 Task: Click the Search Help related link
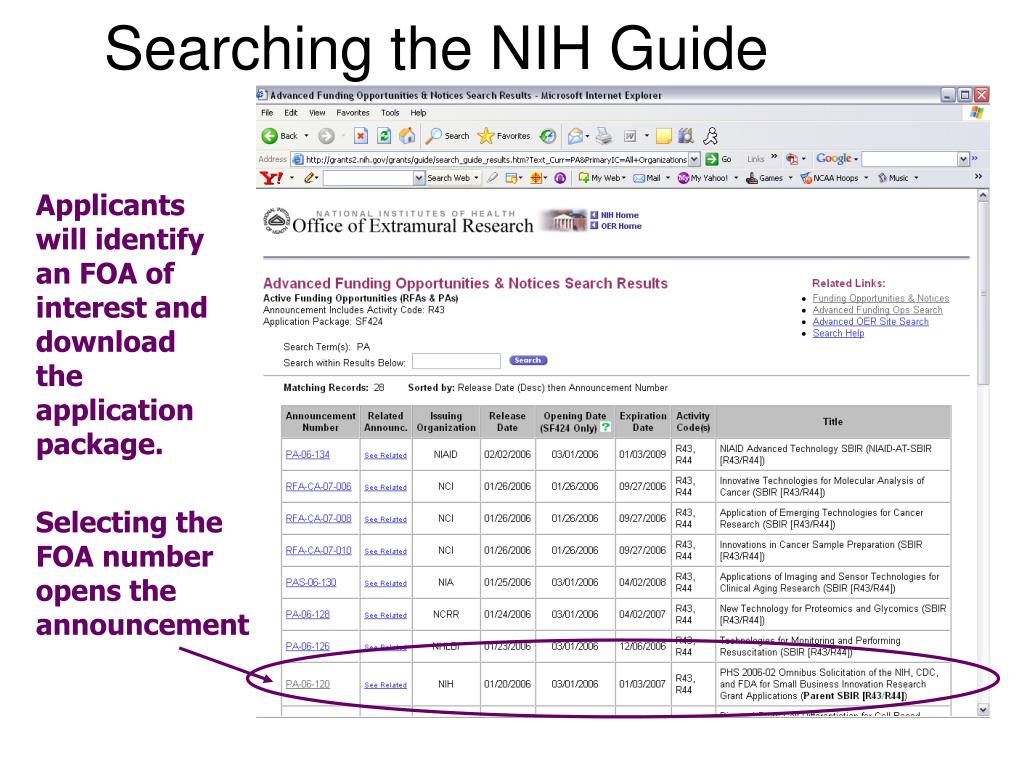click(x=838, y=333)
